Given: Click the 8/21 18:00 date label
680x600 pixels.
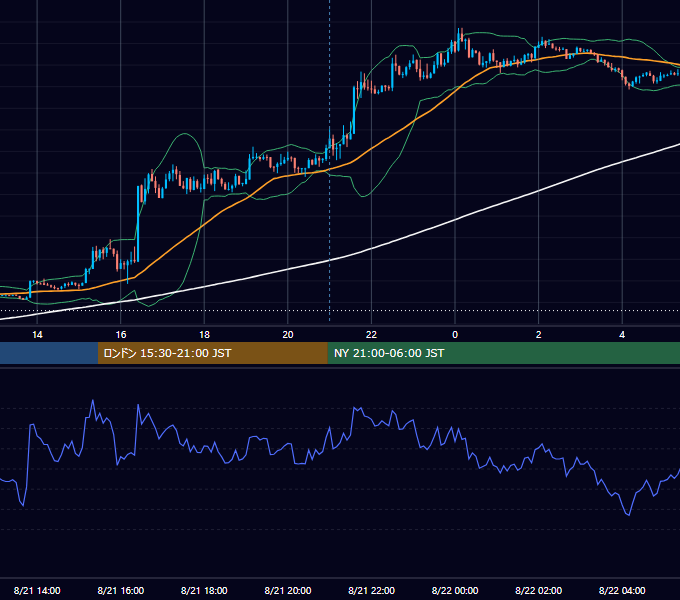Looking at the screenshot, I should tap(204, 590).
